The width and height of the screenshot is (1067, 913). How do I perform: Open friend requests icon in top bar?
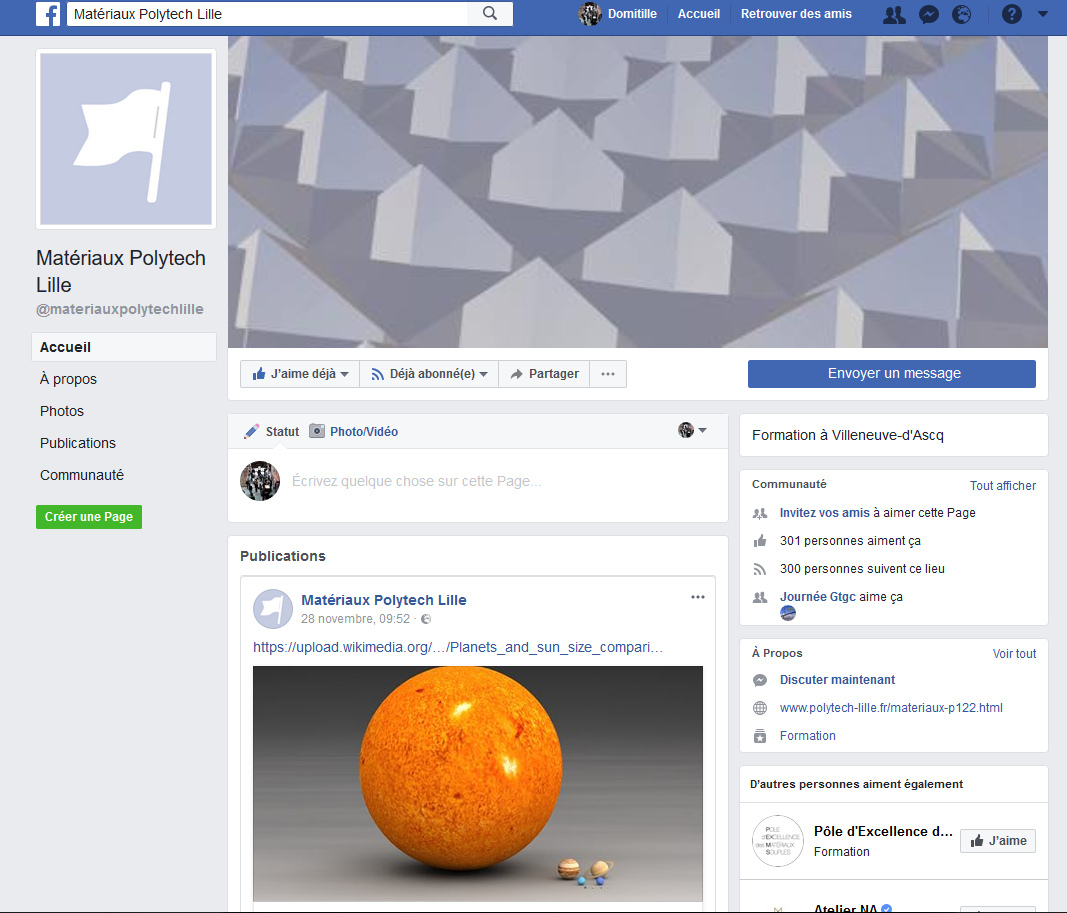coord(894,14)
